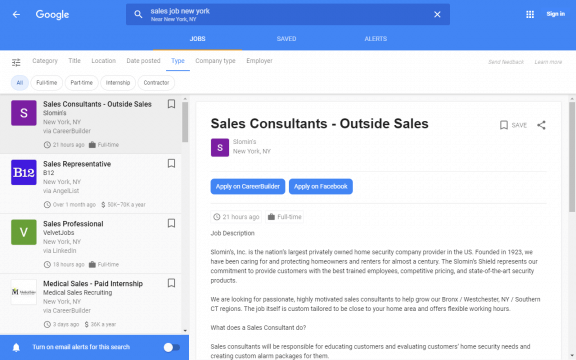
Task: Bookmark the Sales Professional VelvetJobs listing
Action: pos(171,223)
